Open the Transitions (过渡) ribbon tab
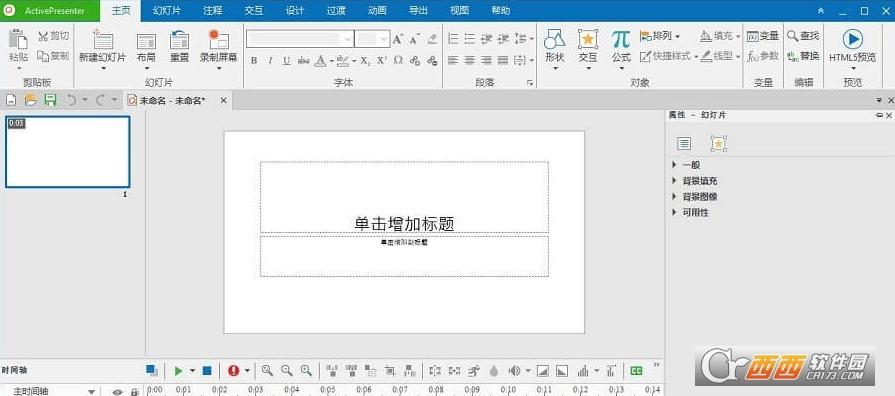 (336, 10)
